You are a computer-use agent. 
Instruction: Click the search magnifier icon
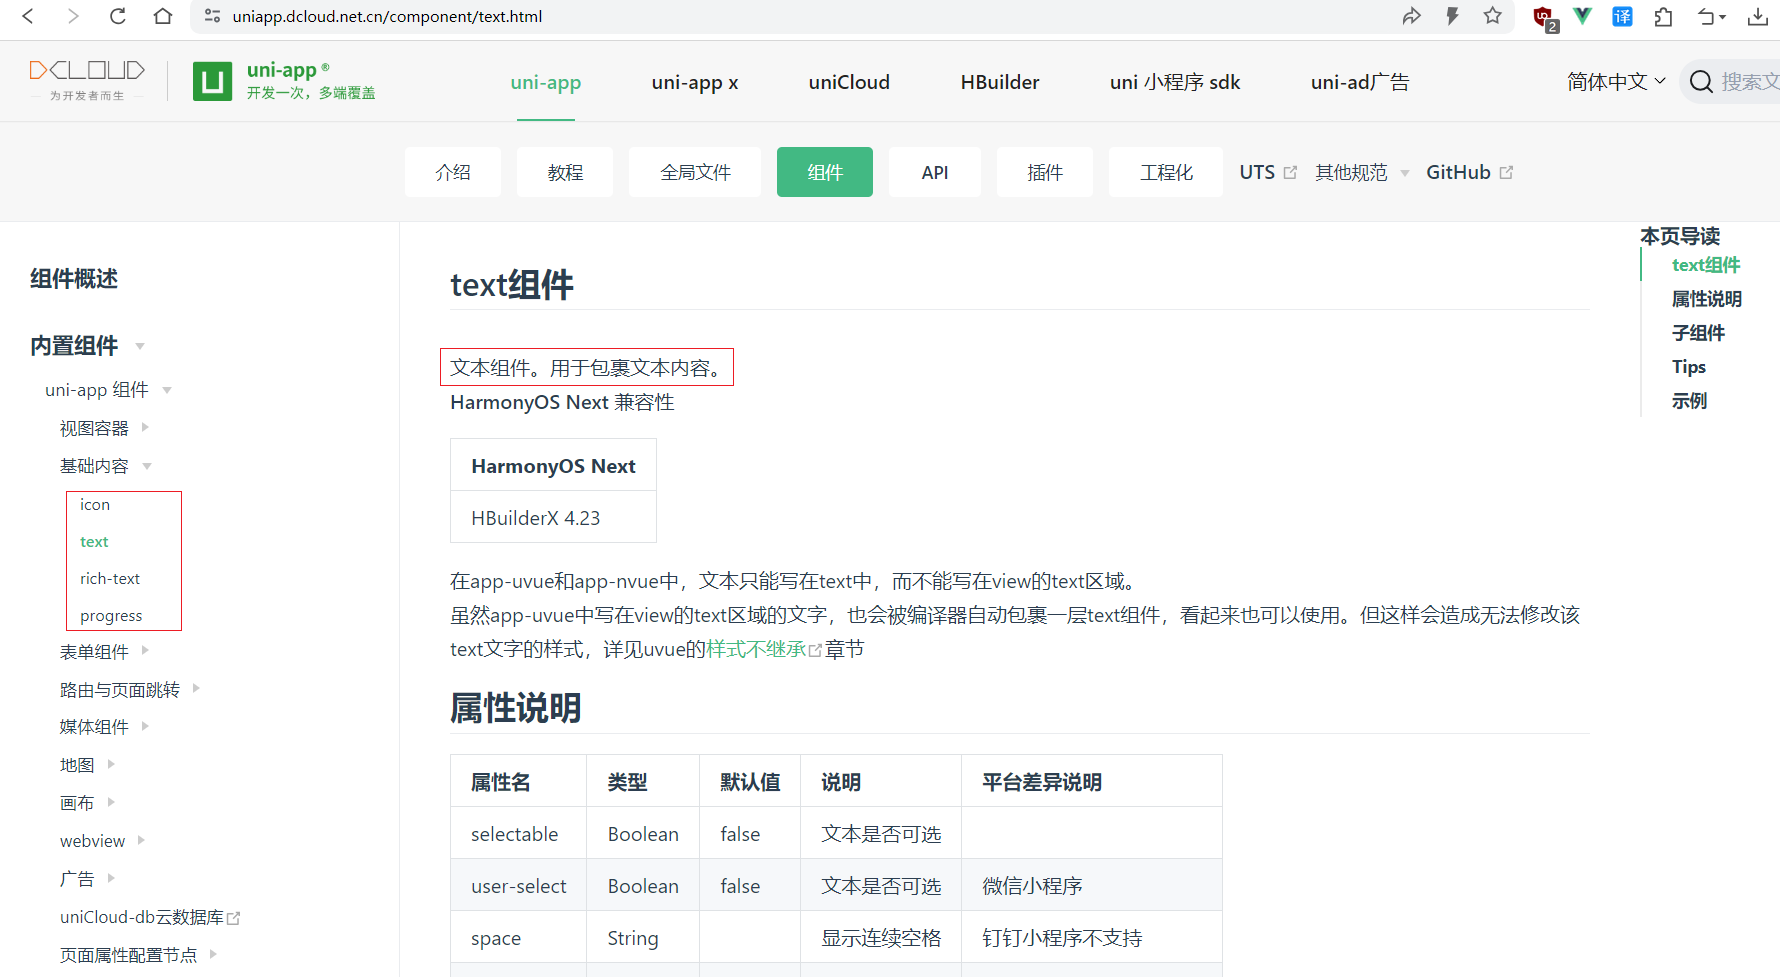click(x=1701, y=82)
